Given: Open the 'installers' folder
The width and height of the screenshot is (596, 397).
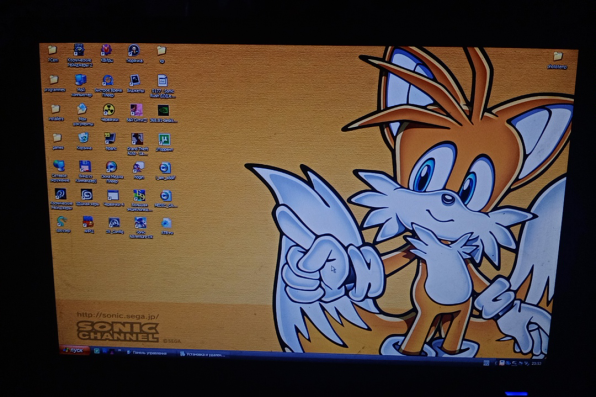Looking at the screenshot, I should tap(55, 113).
